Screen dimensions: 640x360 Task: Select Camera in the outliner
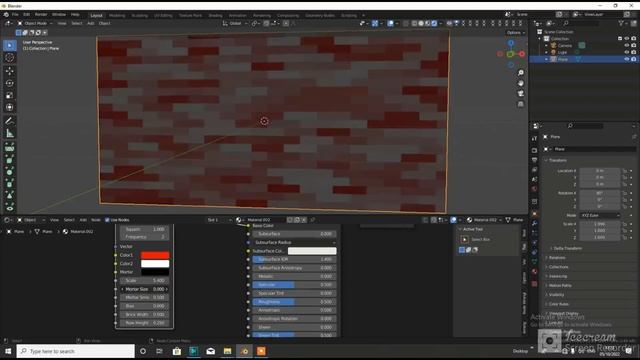[x=565, y=45]
